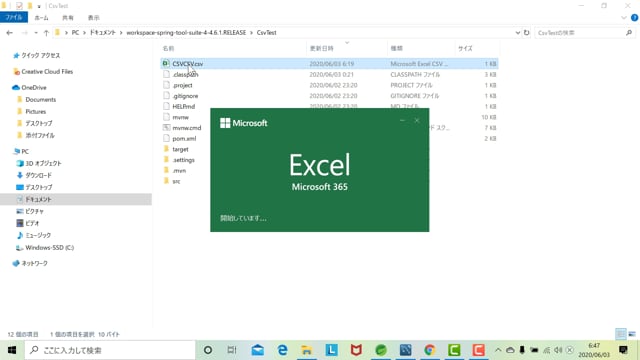Select PC in navigation pane
Image resolution: width=640 pixels, height=360 pixels.
coord(25,151)
